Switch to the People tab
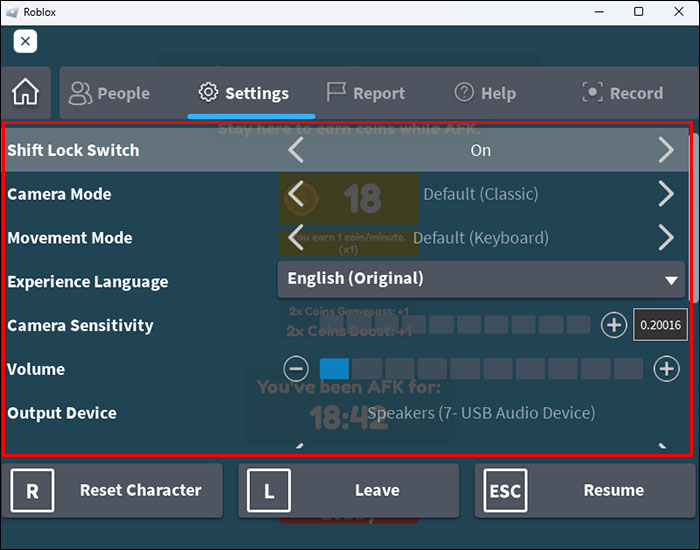The image size is (700, 550). pyautogui.click(x=109, y=93)
